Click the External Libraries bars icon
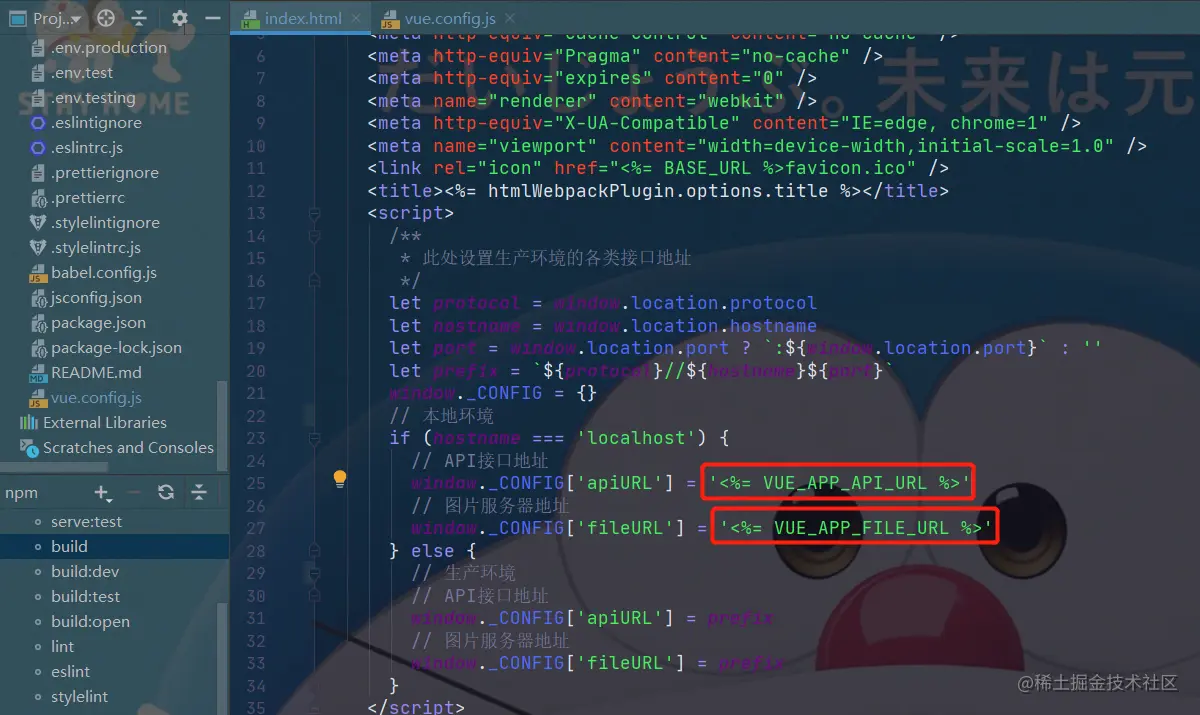 tap(28, 423)
